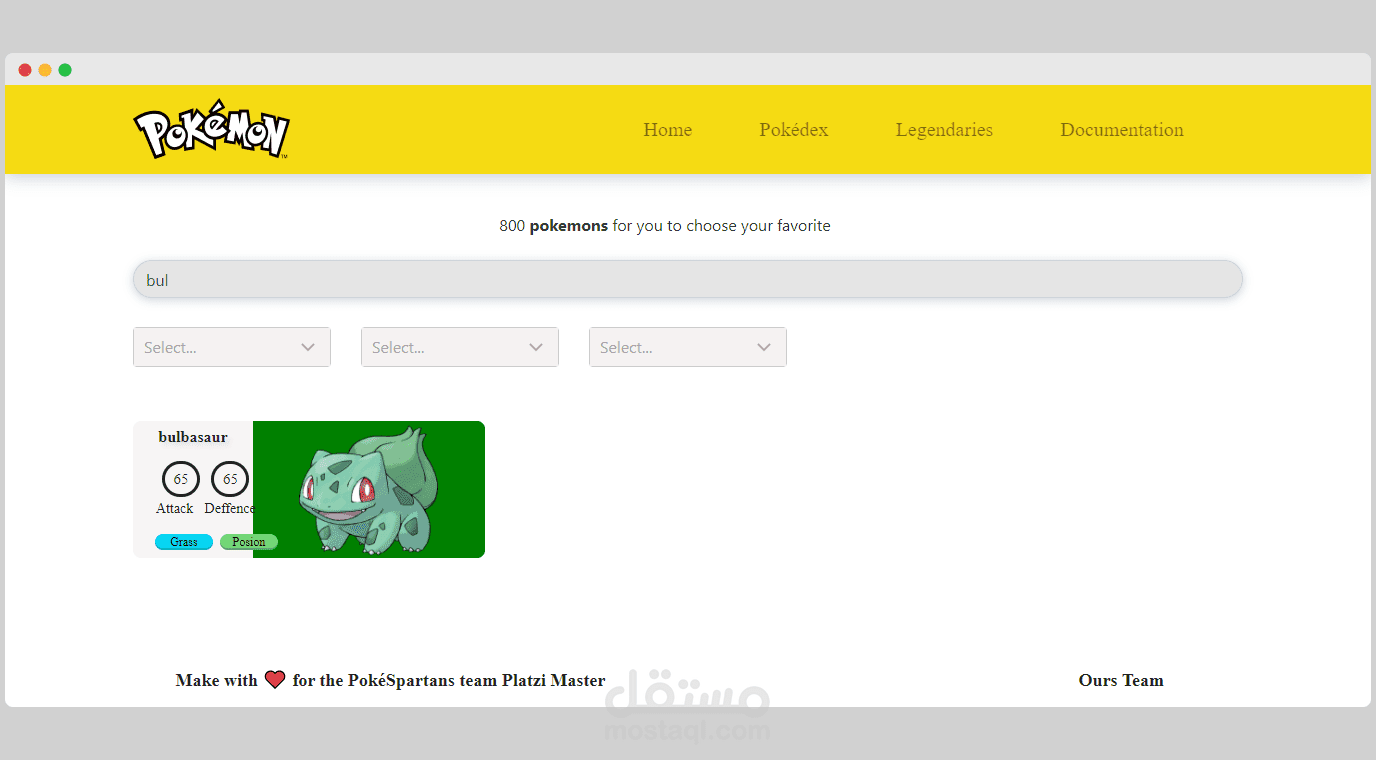
Task: Click the green maximize window dot
Action: (65, 70)
